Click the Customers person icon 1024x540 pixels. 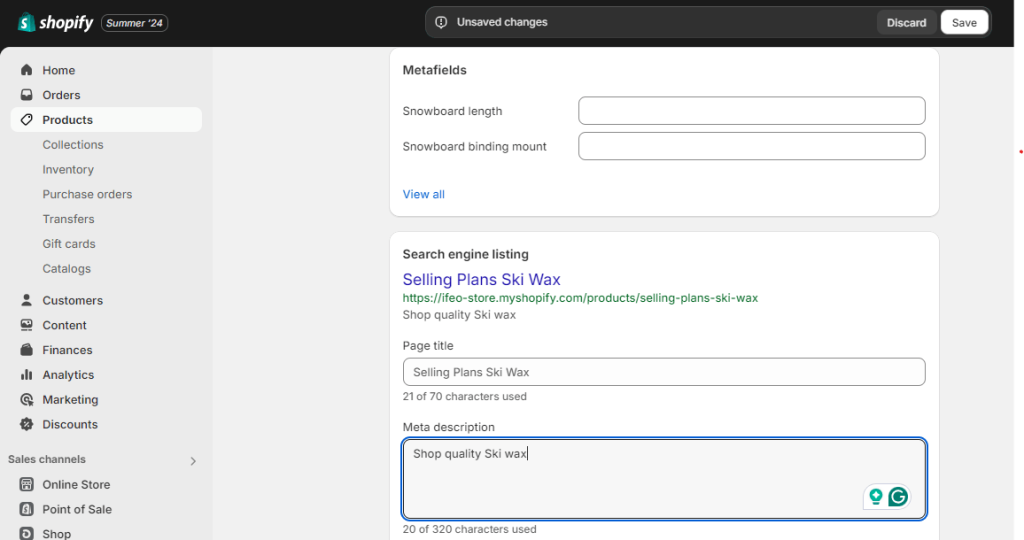(x=26, y=300)
